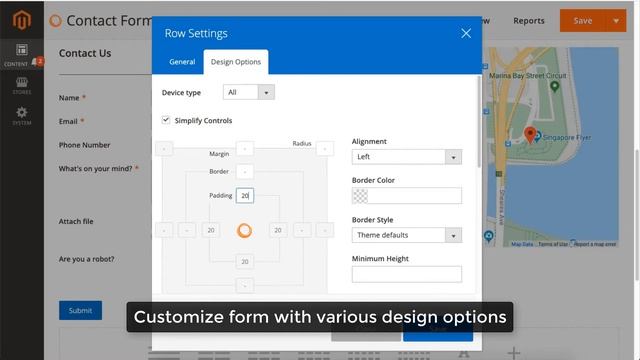Click the top Padding input field
Image resolution: width=640 pixels, height=360 pixels.
point(244,196)
